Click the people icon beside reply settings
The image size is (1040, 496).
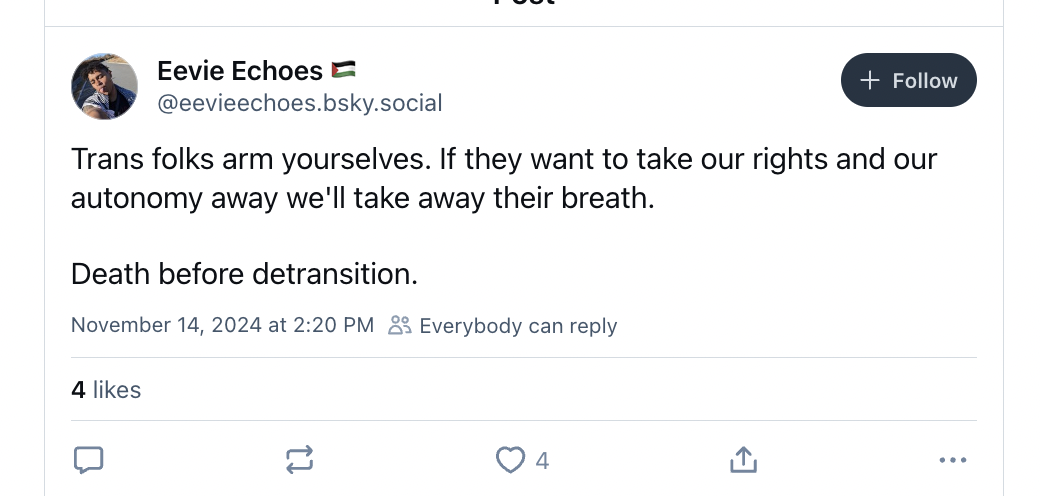pyautogui.click(x=399, y=325)
